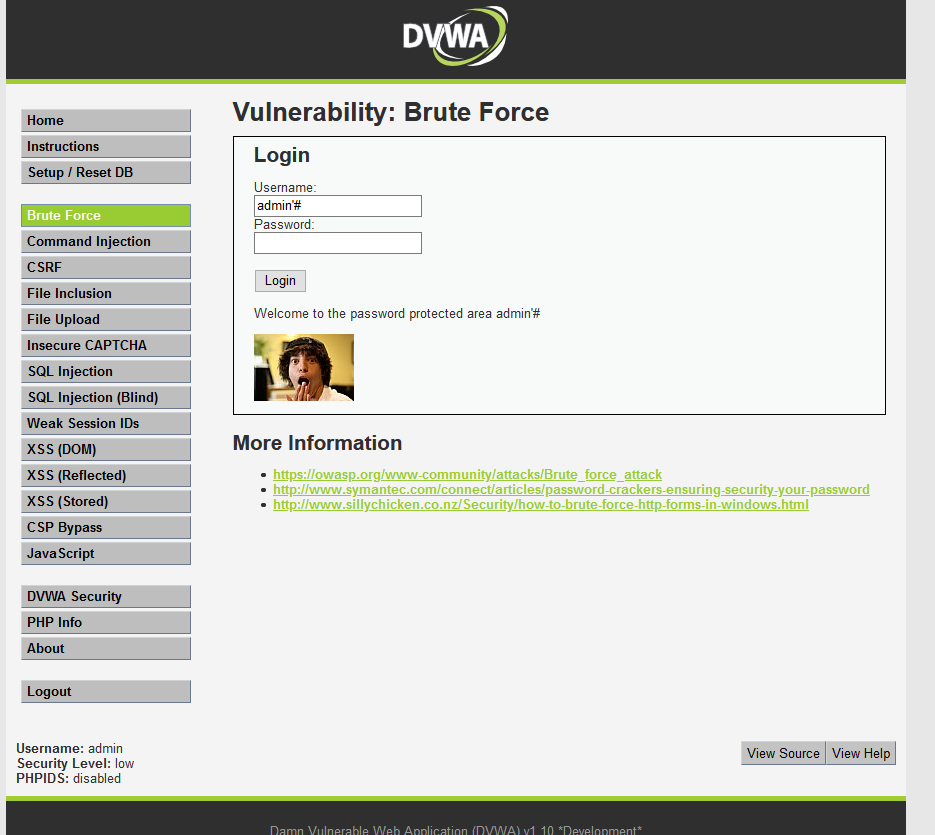Go to Instructions page

click(105, 147)
